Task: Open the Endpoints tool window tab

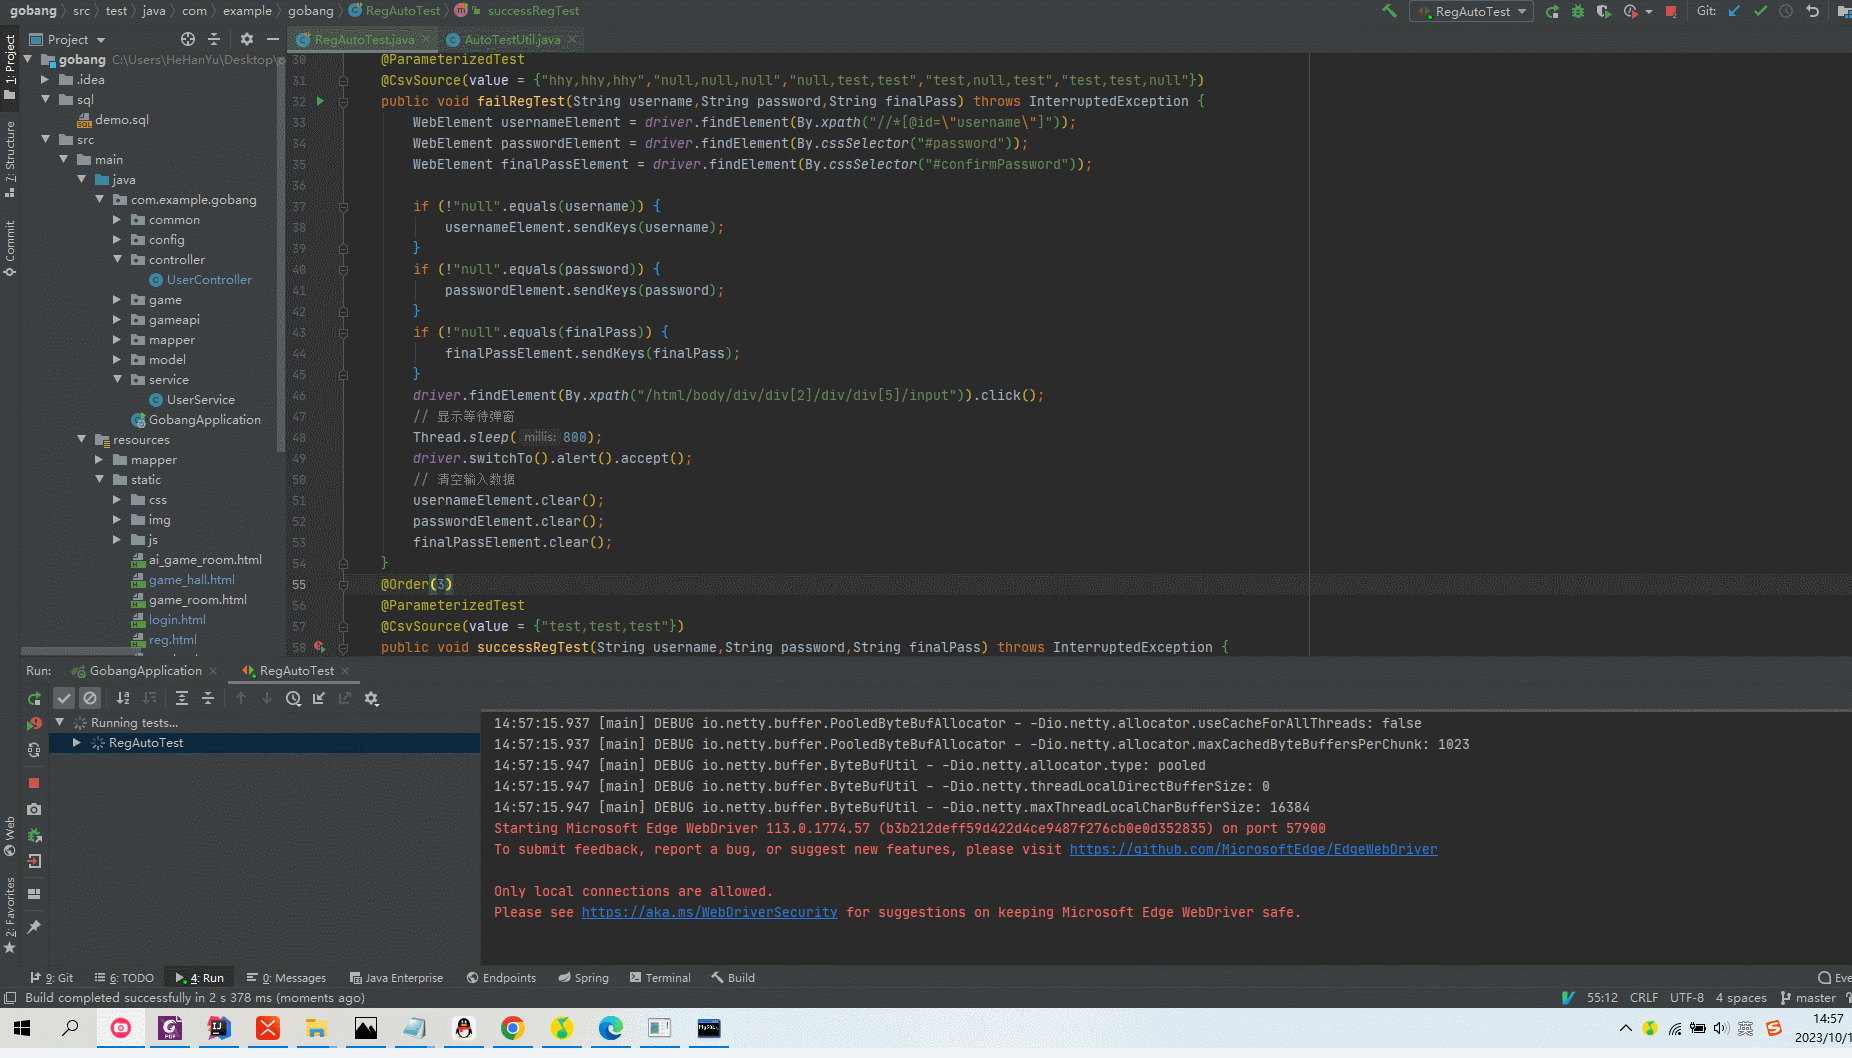Action: 501,977
